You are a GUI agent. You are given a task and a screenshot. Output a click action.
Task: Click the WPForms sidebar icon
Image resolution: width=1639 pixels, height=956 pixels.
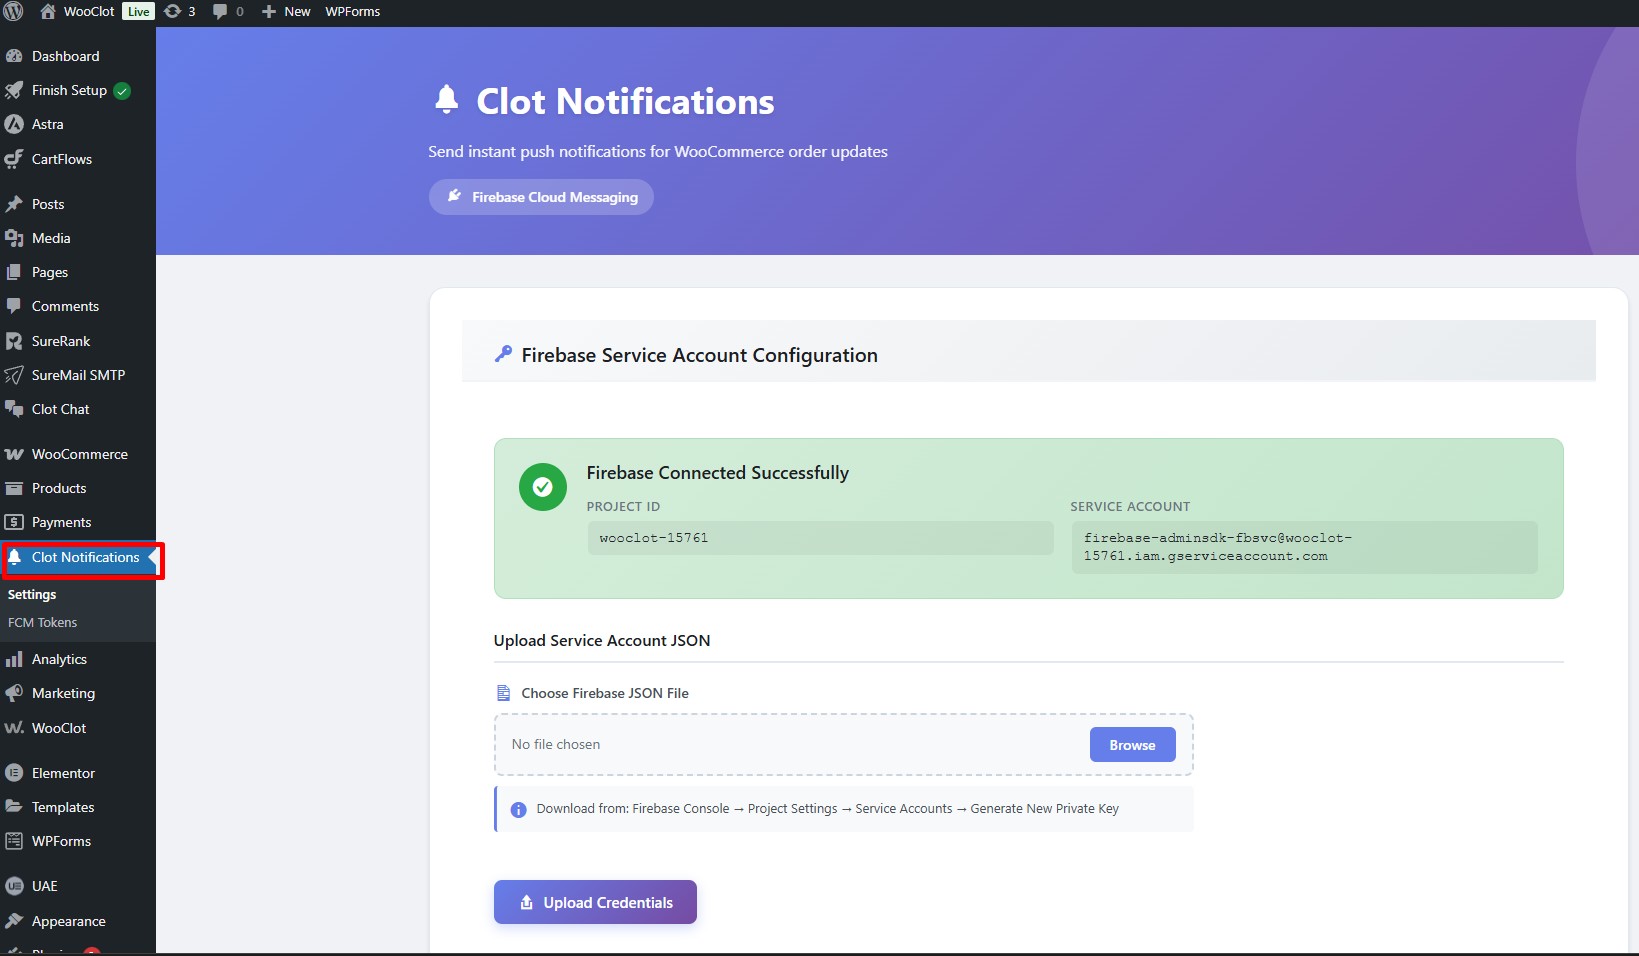point(15,841)
